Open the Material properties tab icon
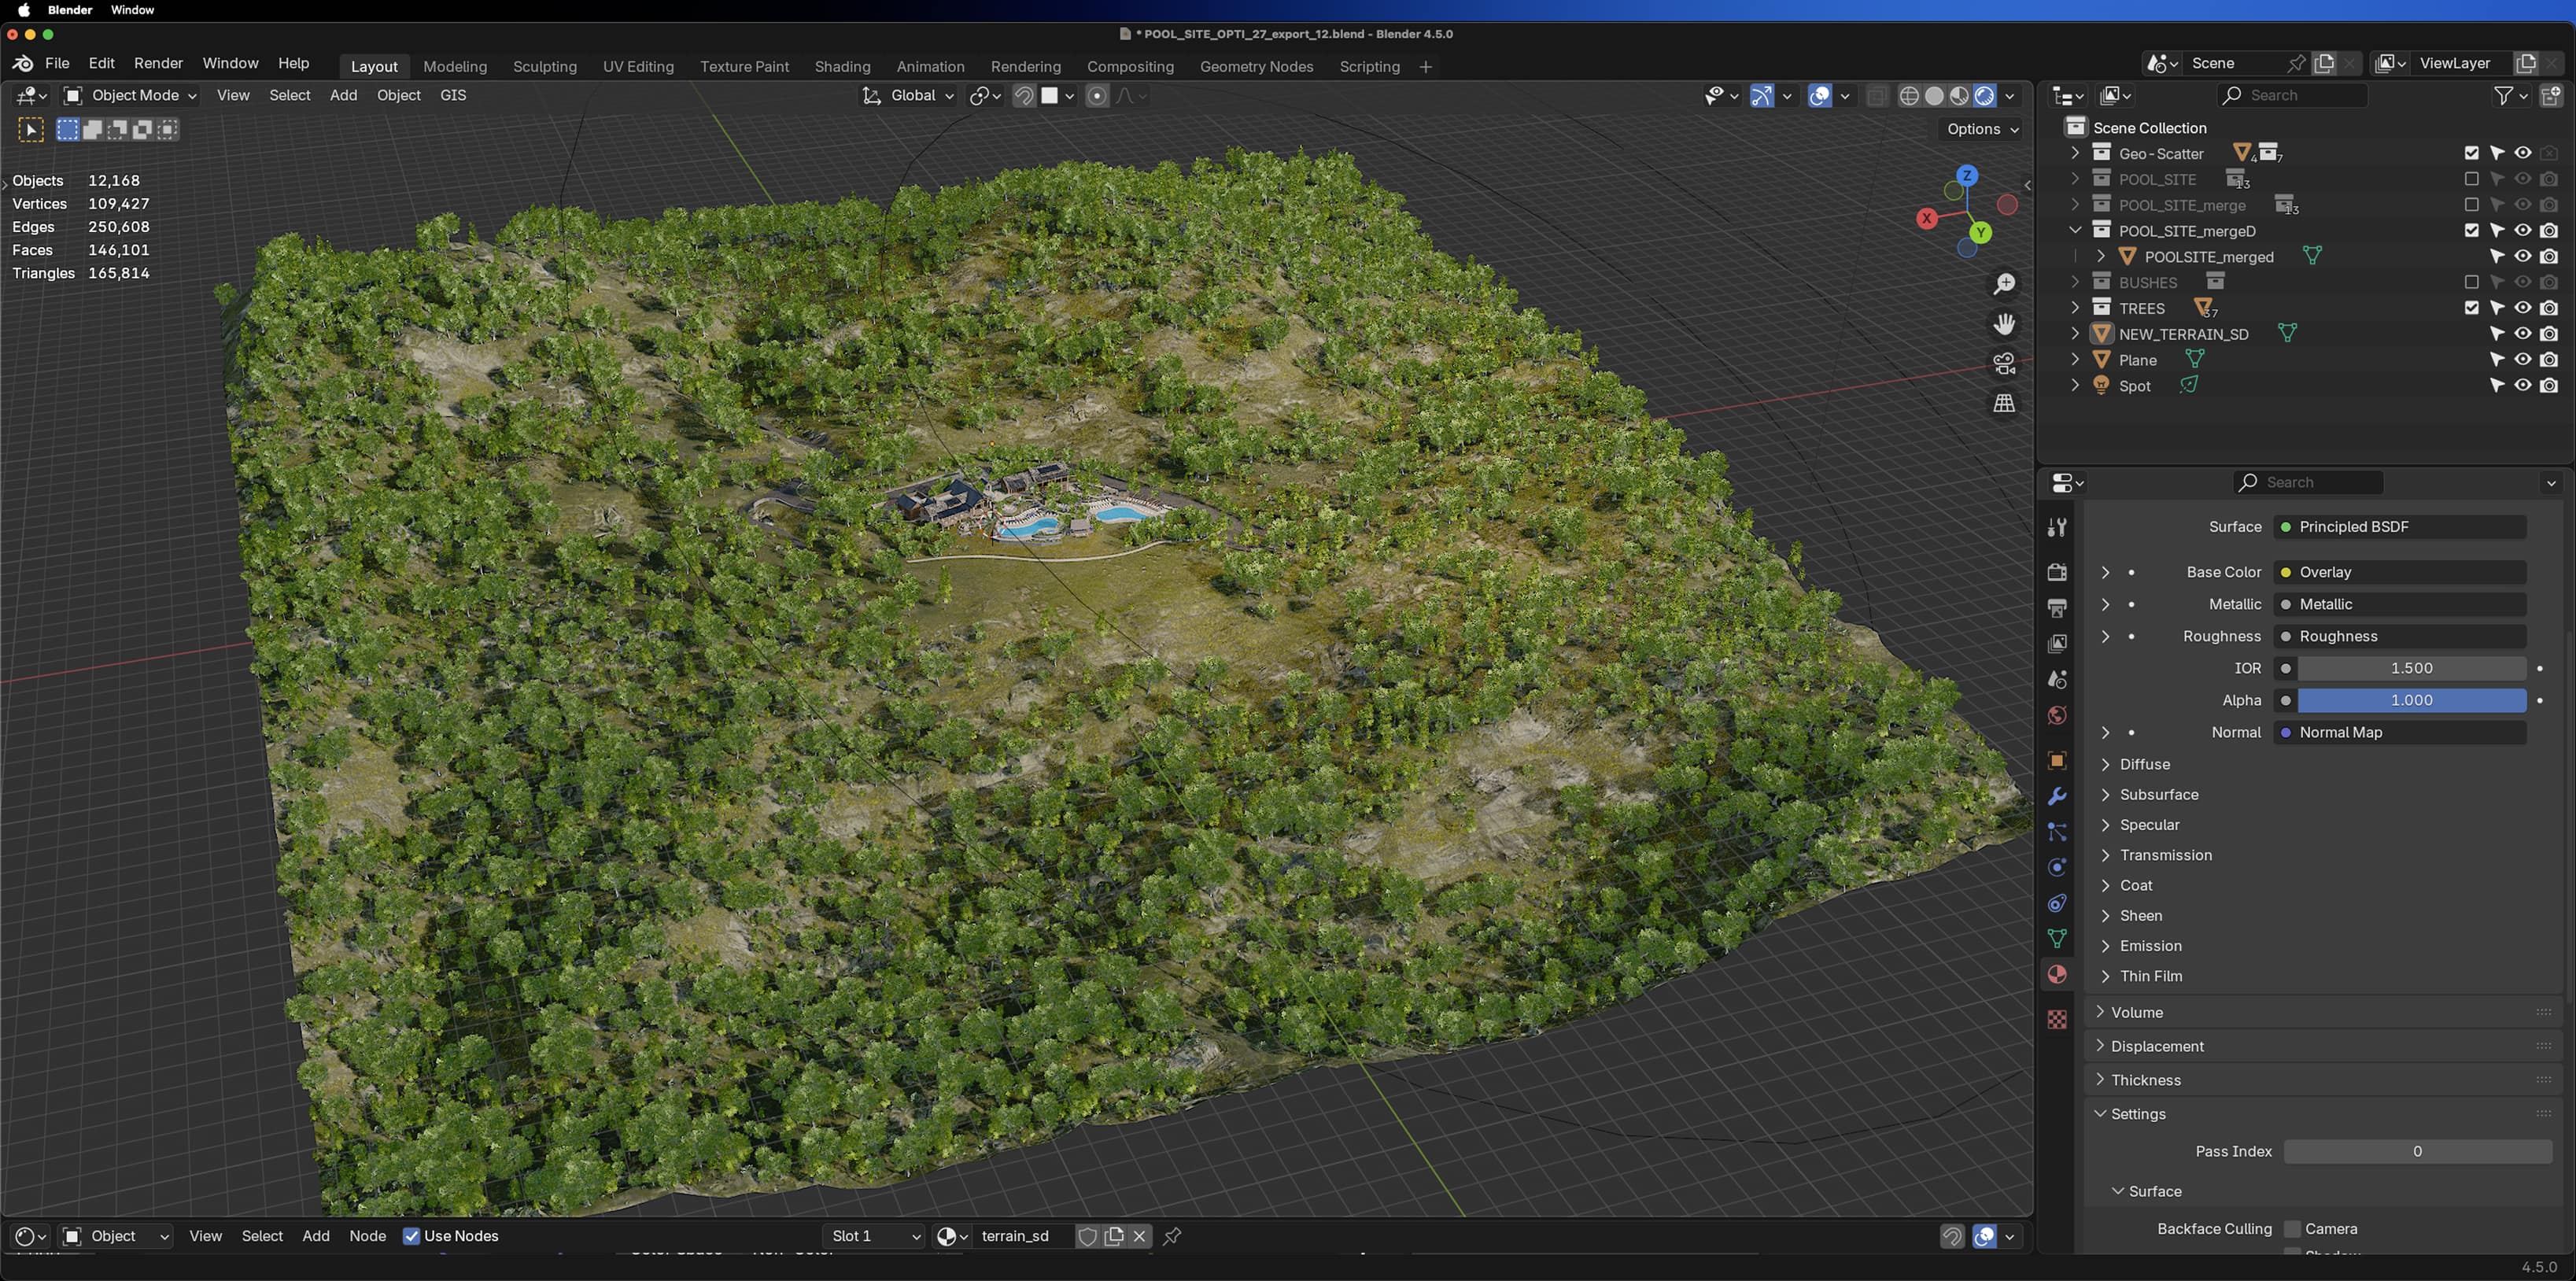2576x1281 pixels. pyautogui.click(x=2057, y=975)
